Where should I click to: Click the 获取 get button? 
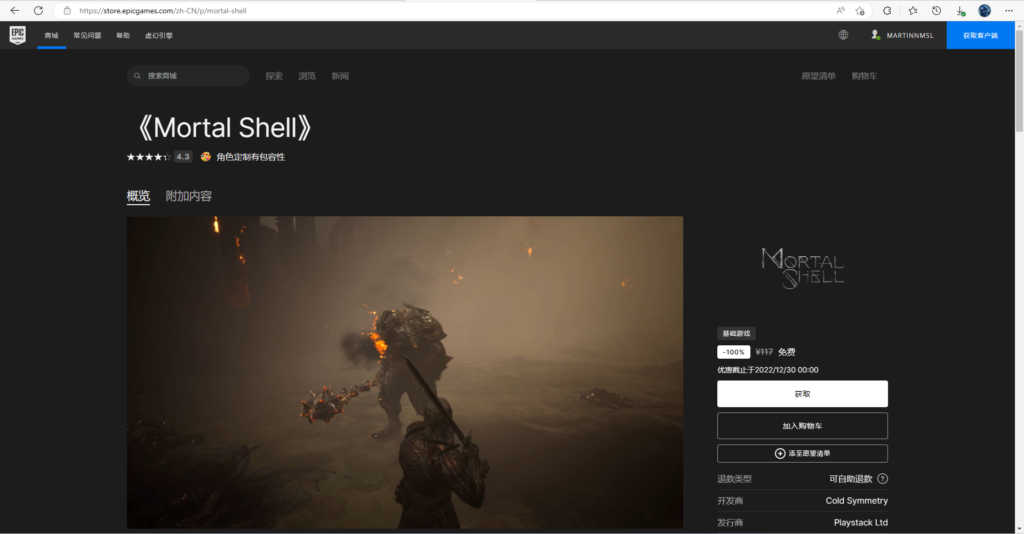click(803, 394)
